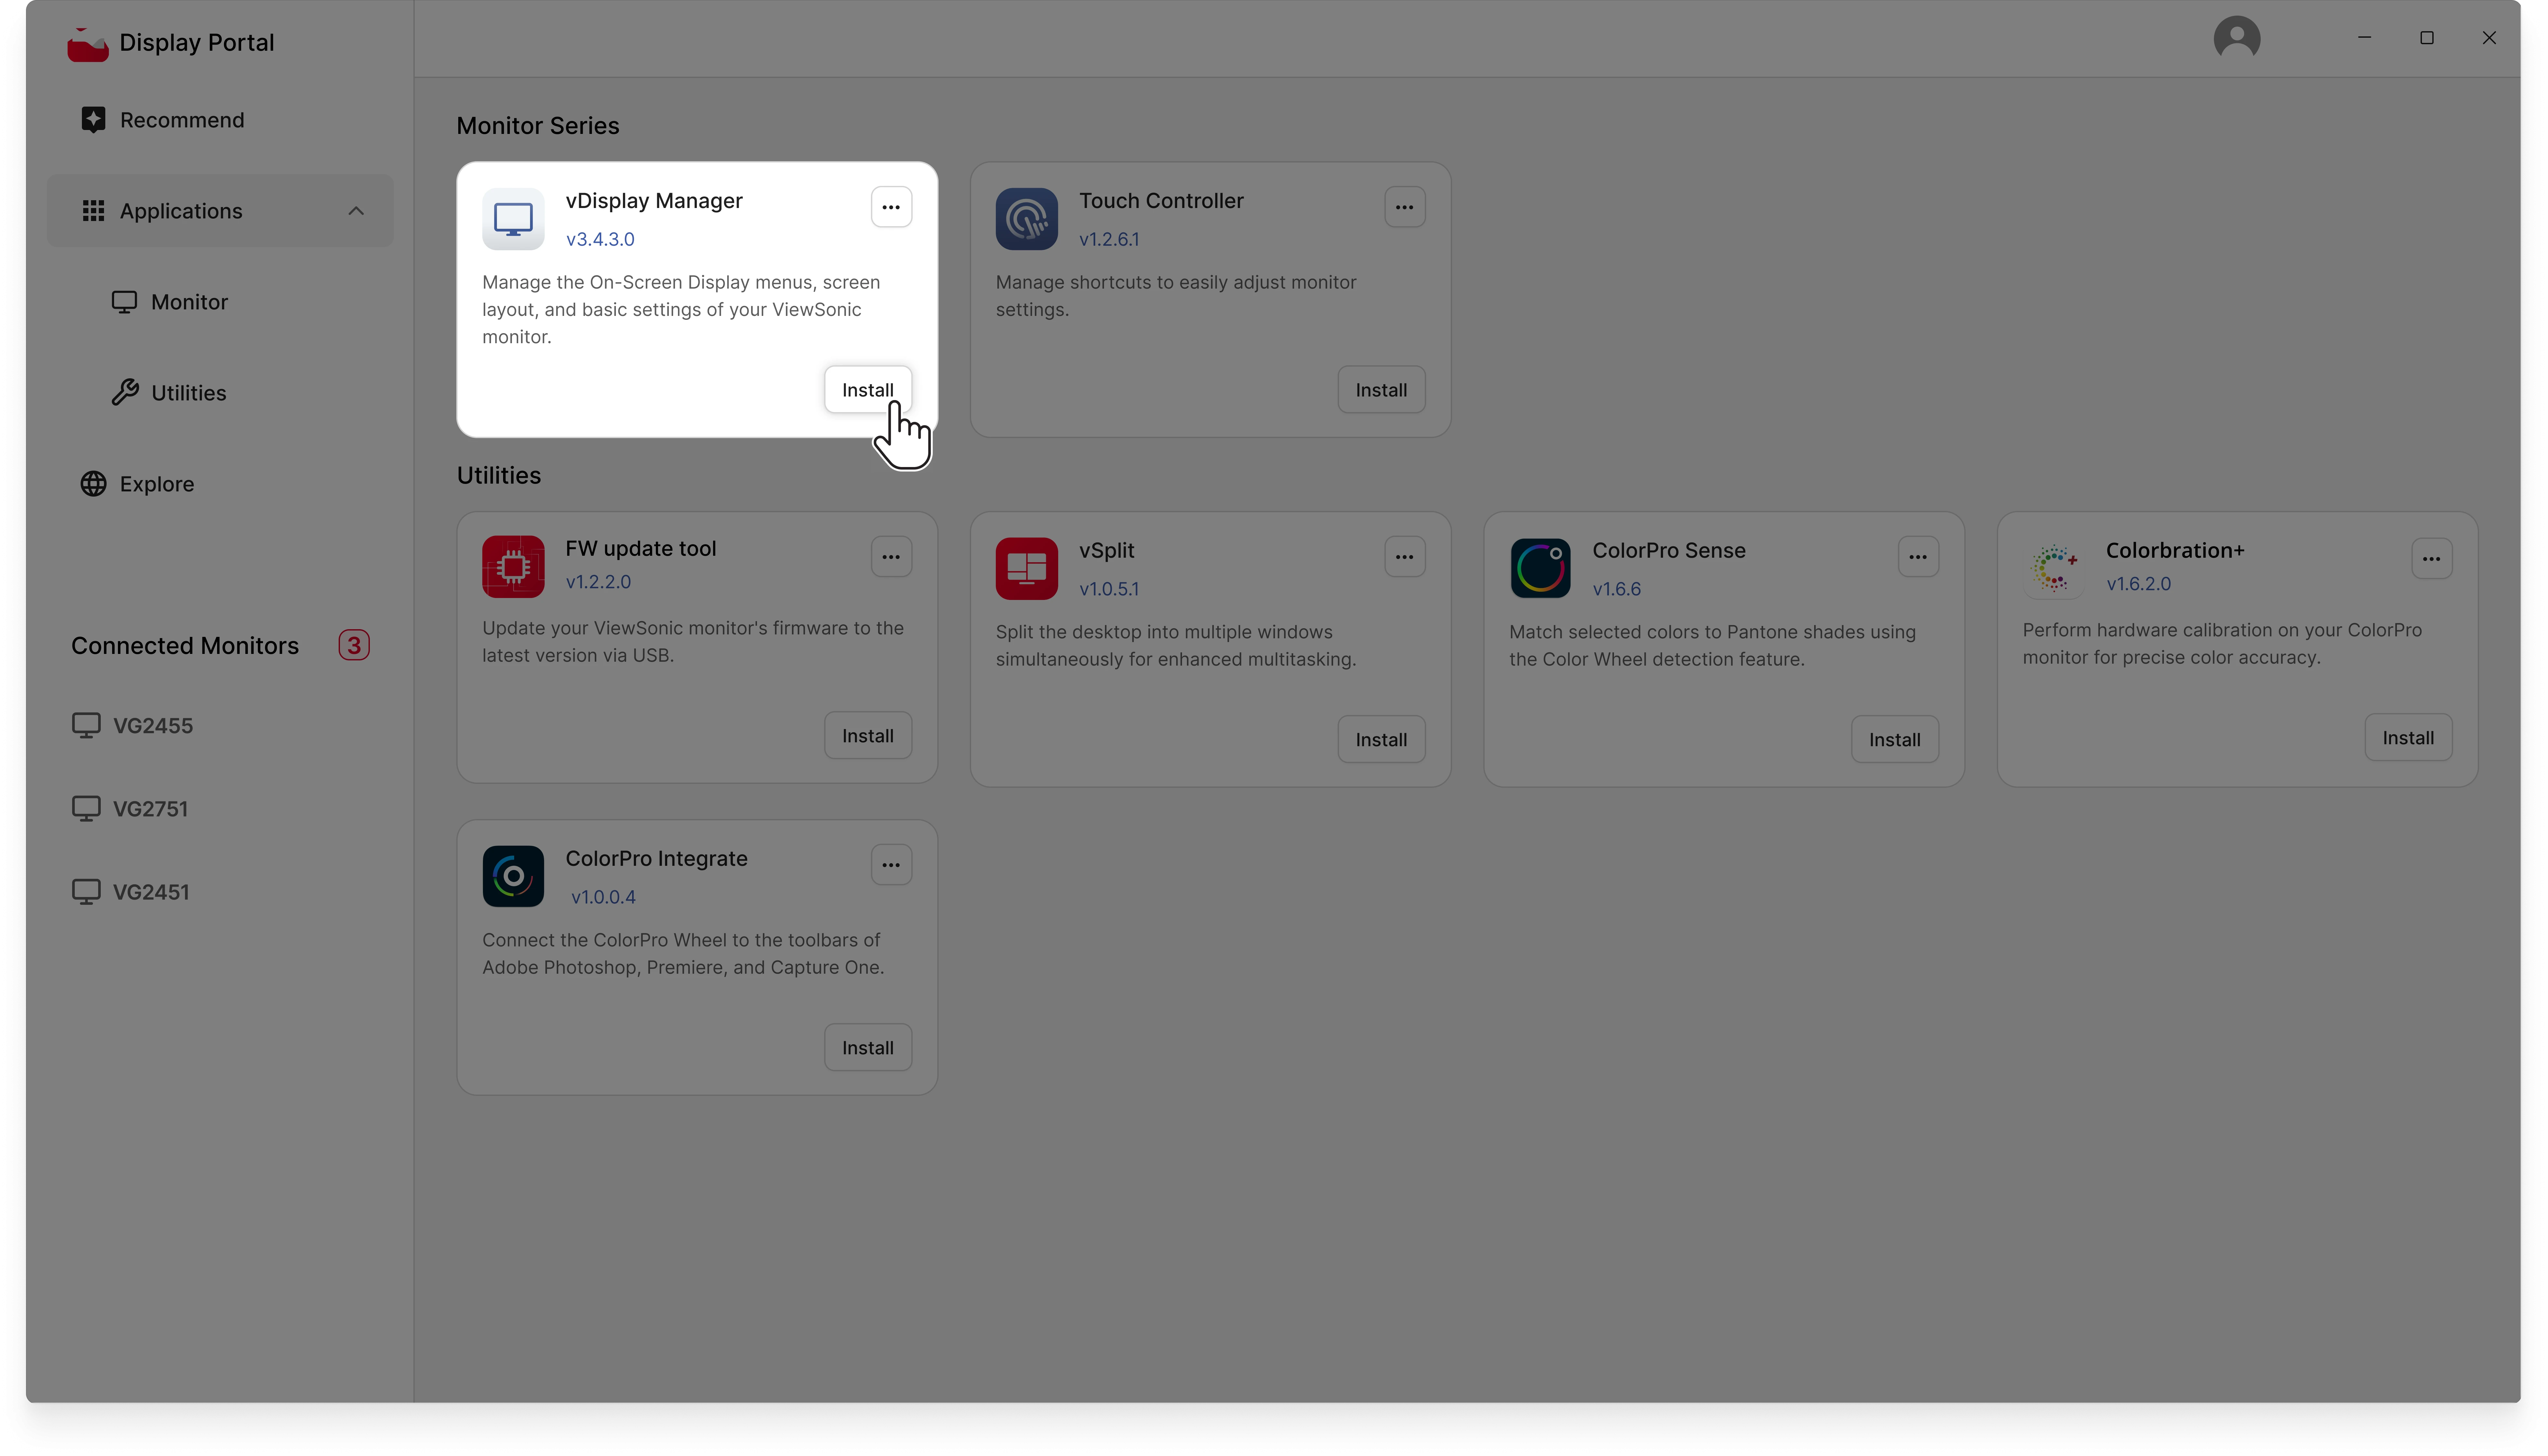Click the Colorbration+ app icon
This screenshot has width=2548, height=1456.
click(2054, 569)
